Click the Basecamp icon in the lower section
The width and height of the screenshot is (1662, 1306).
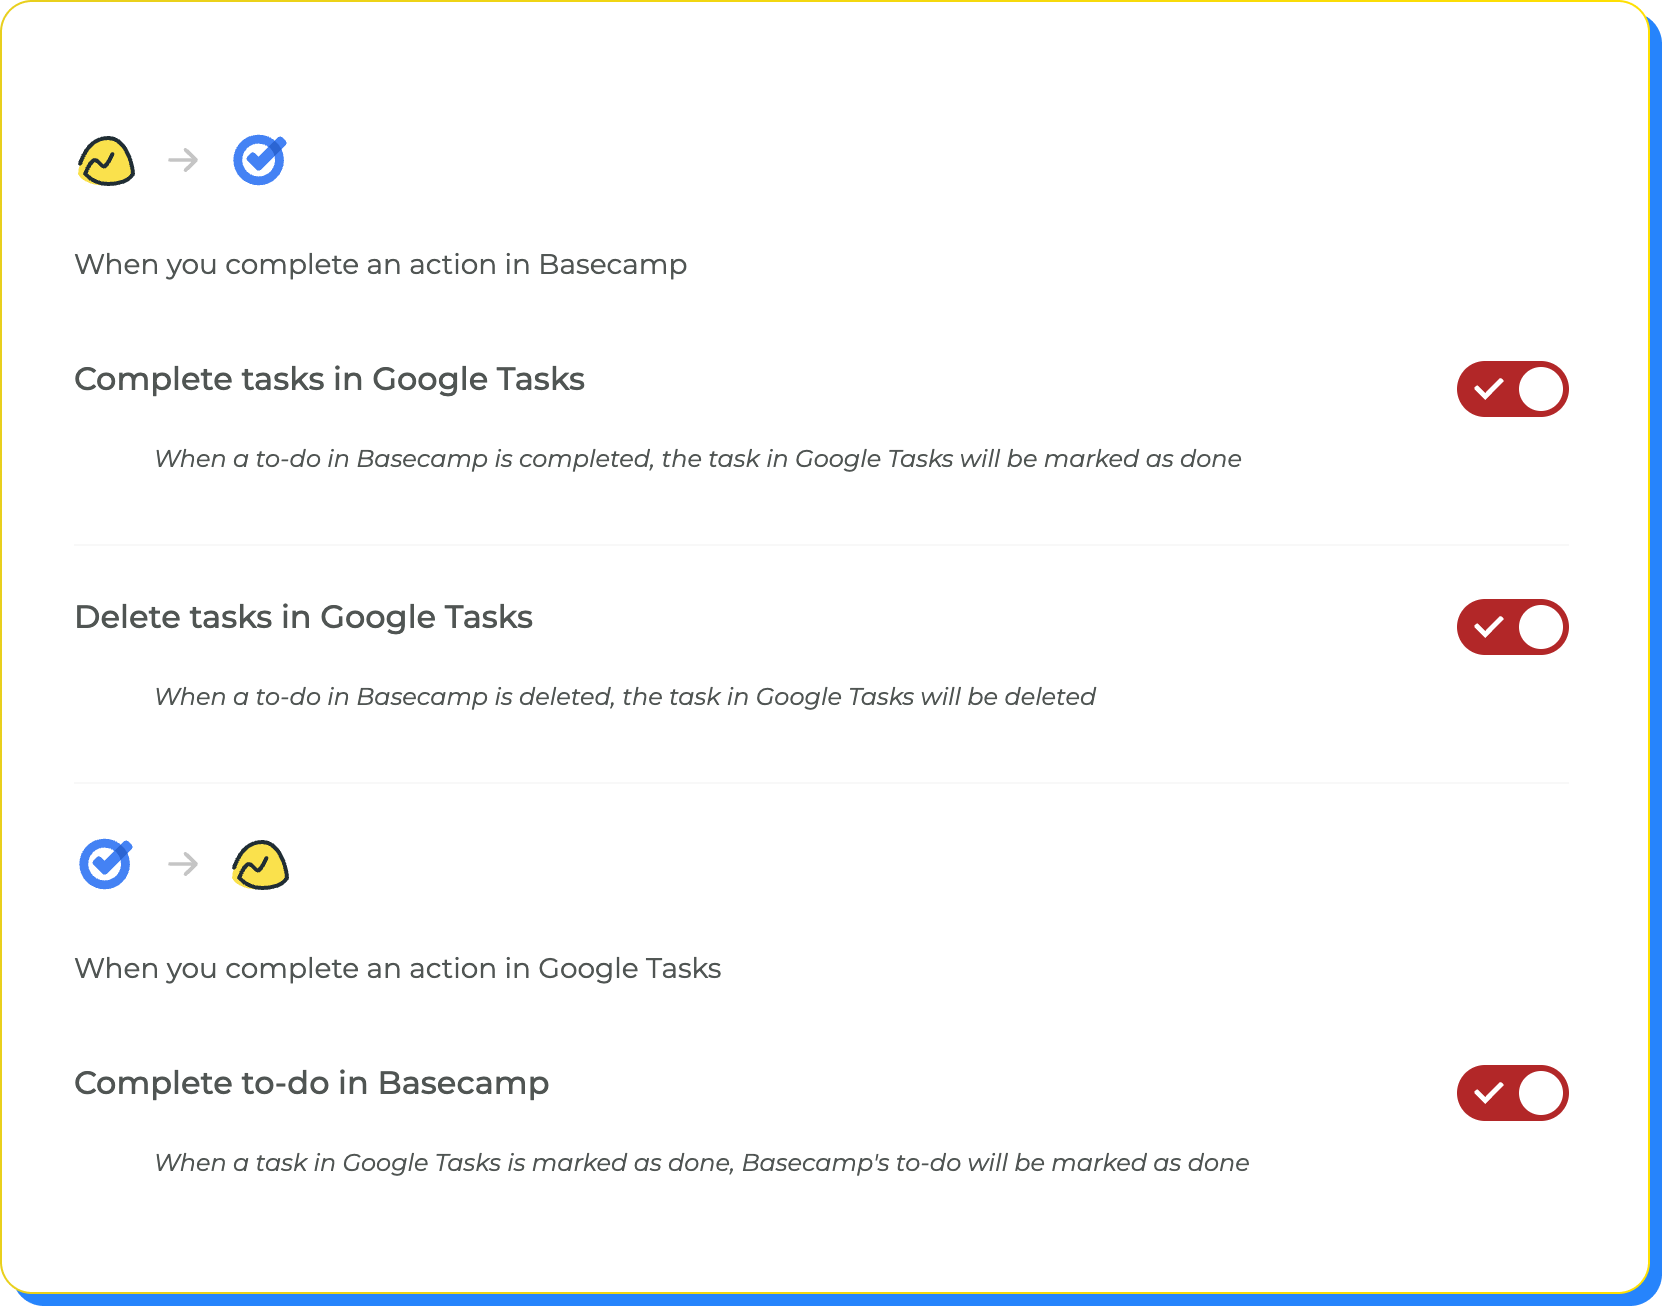pyautogui.click(x=261, y=863)
